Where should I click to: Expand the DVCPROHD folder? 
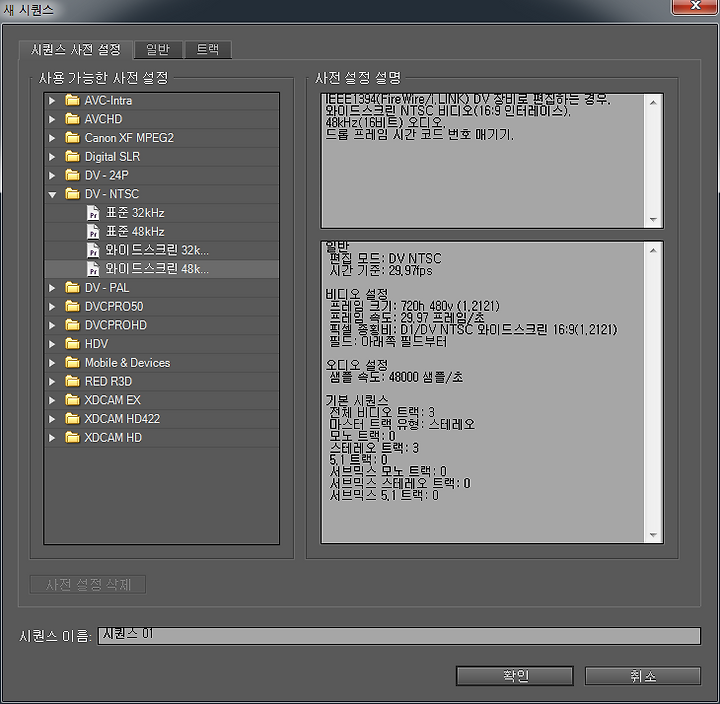tap(52, 326)
